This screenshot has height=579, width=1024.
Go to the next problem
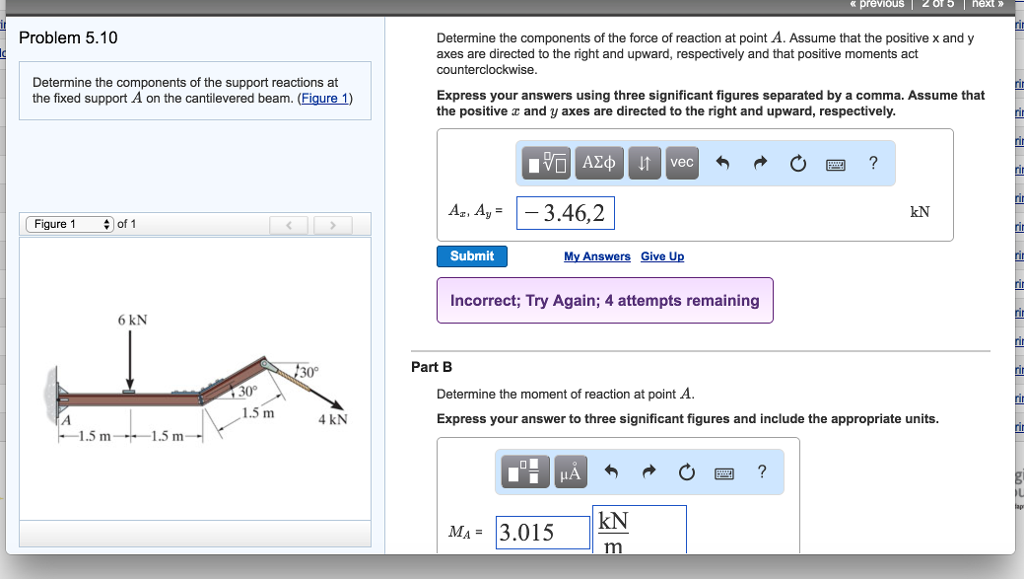(986, 4)
